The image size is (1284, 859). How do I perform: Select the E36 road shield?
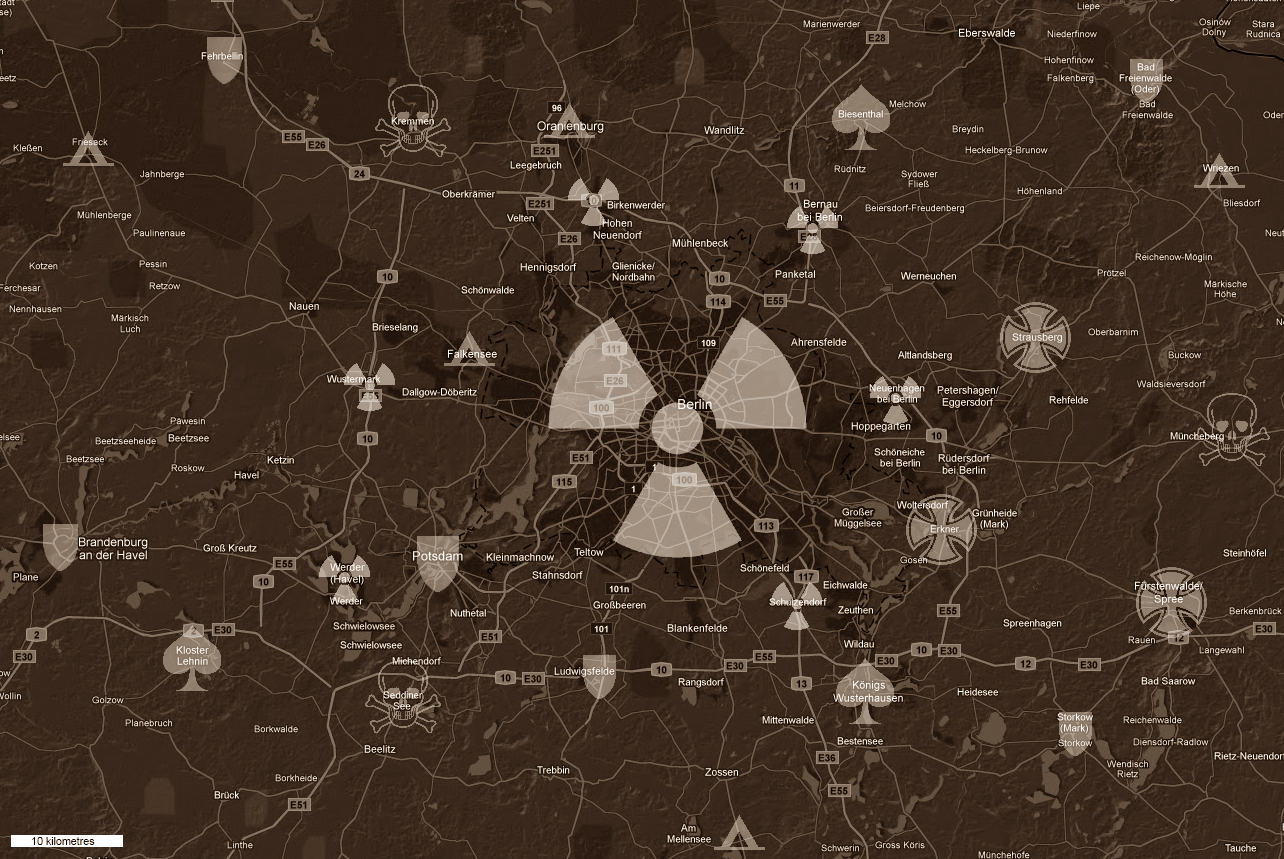pos(827,758)
